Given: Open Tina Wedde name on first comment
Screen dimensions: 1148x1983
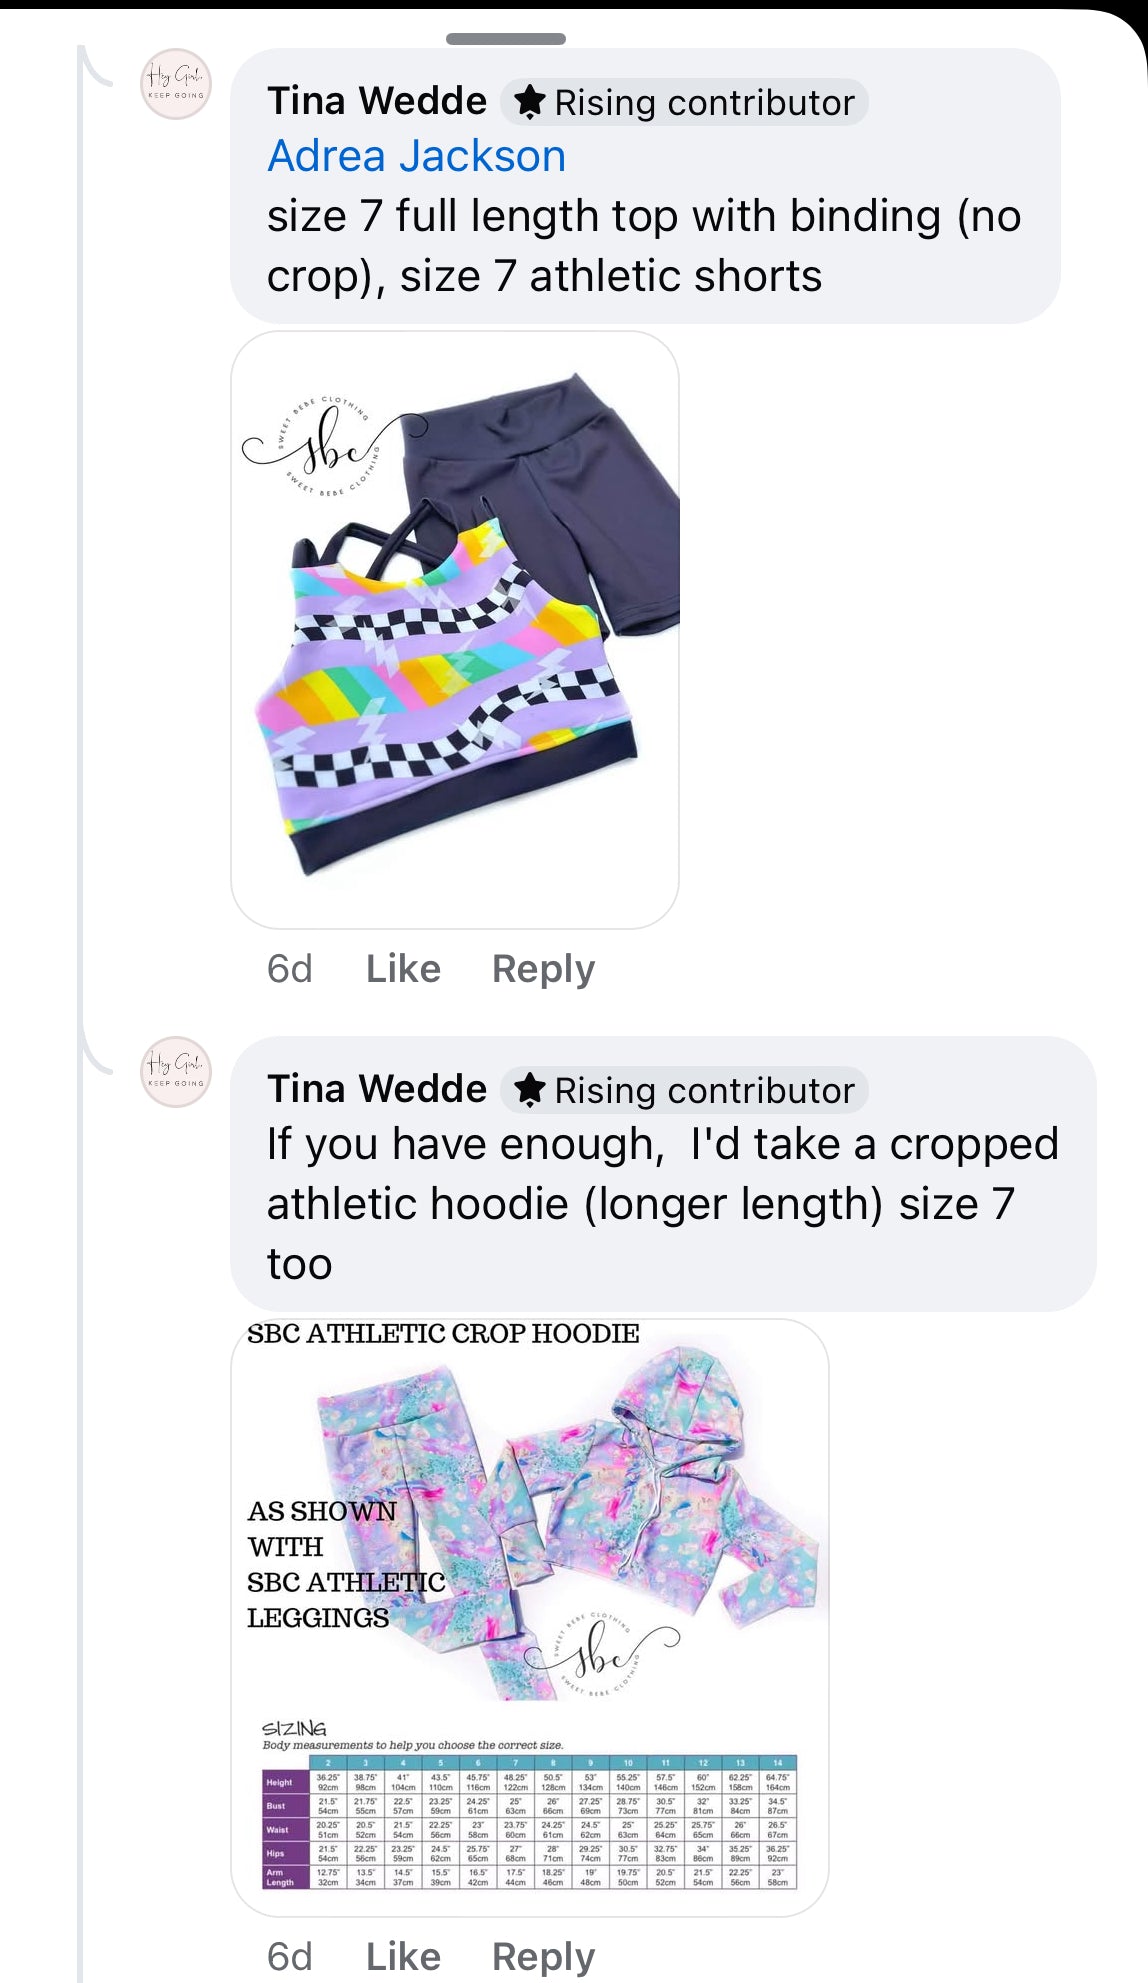Looking at the screenshot, I should point(377,101).
